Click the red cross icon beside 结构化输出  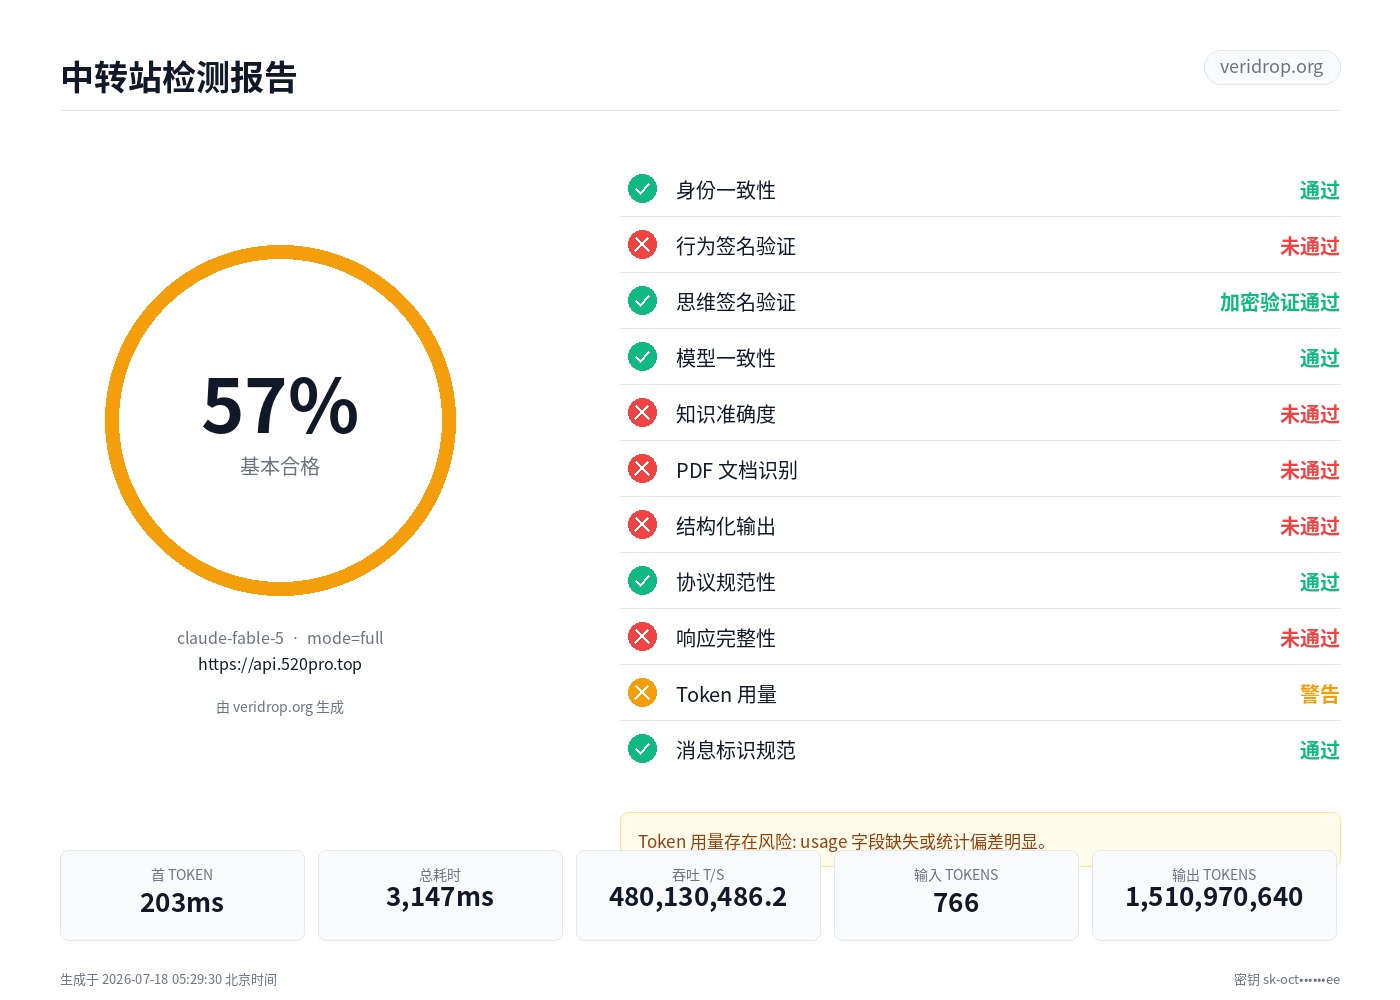pos(642,525)
